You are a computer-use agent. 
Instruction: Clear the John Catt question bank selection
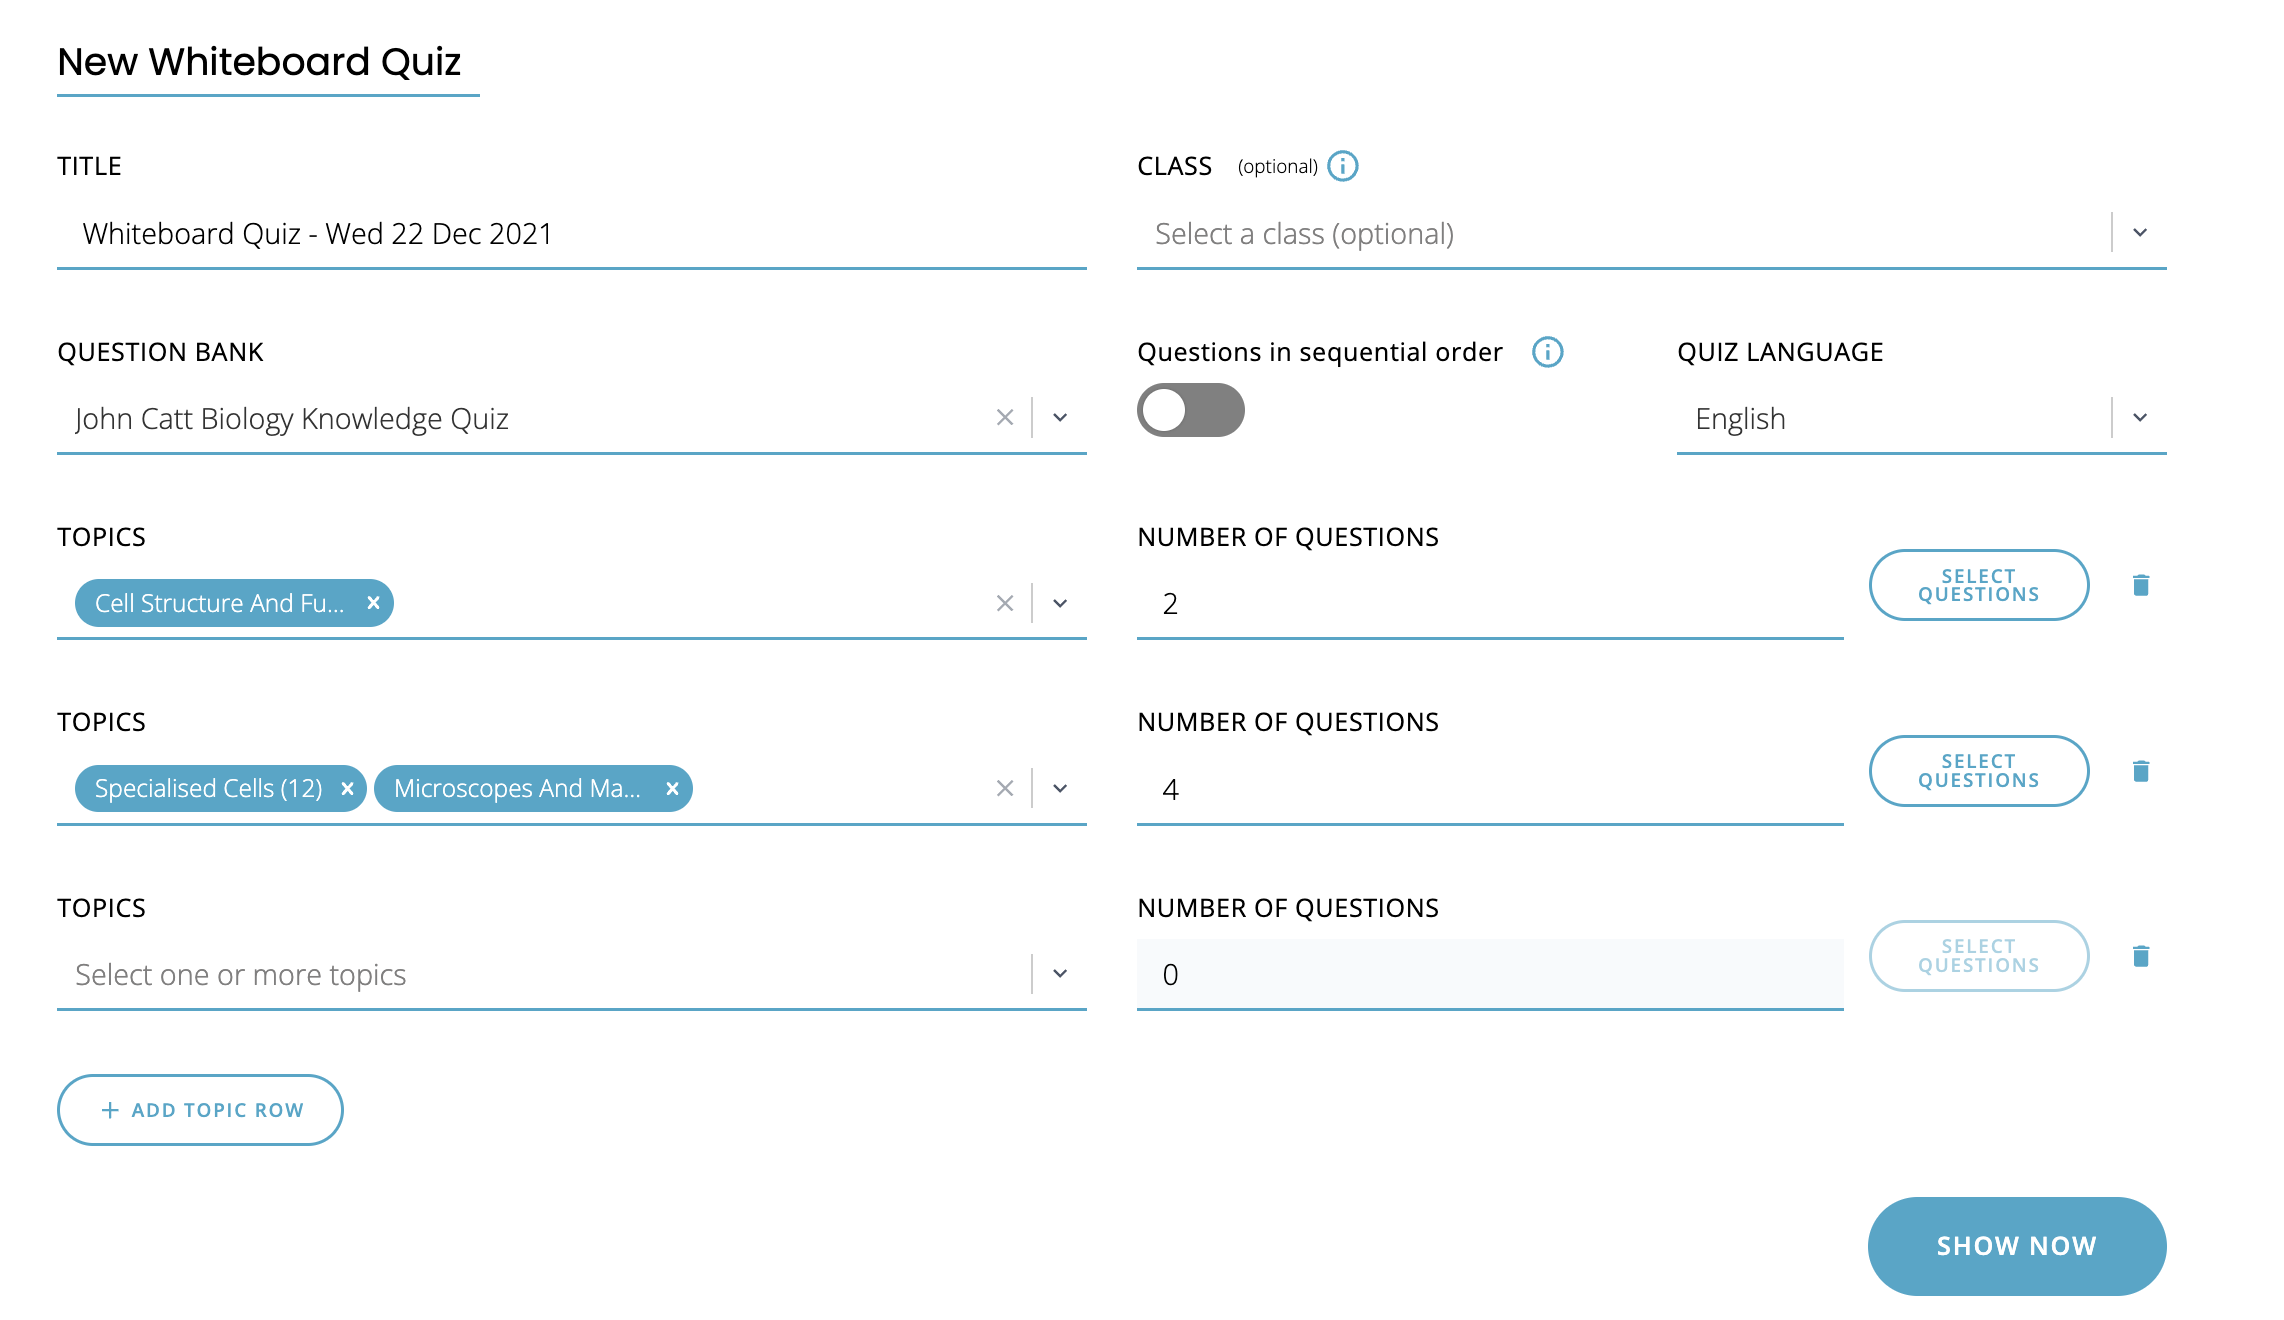1005,418
